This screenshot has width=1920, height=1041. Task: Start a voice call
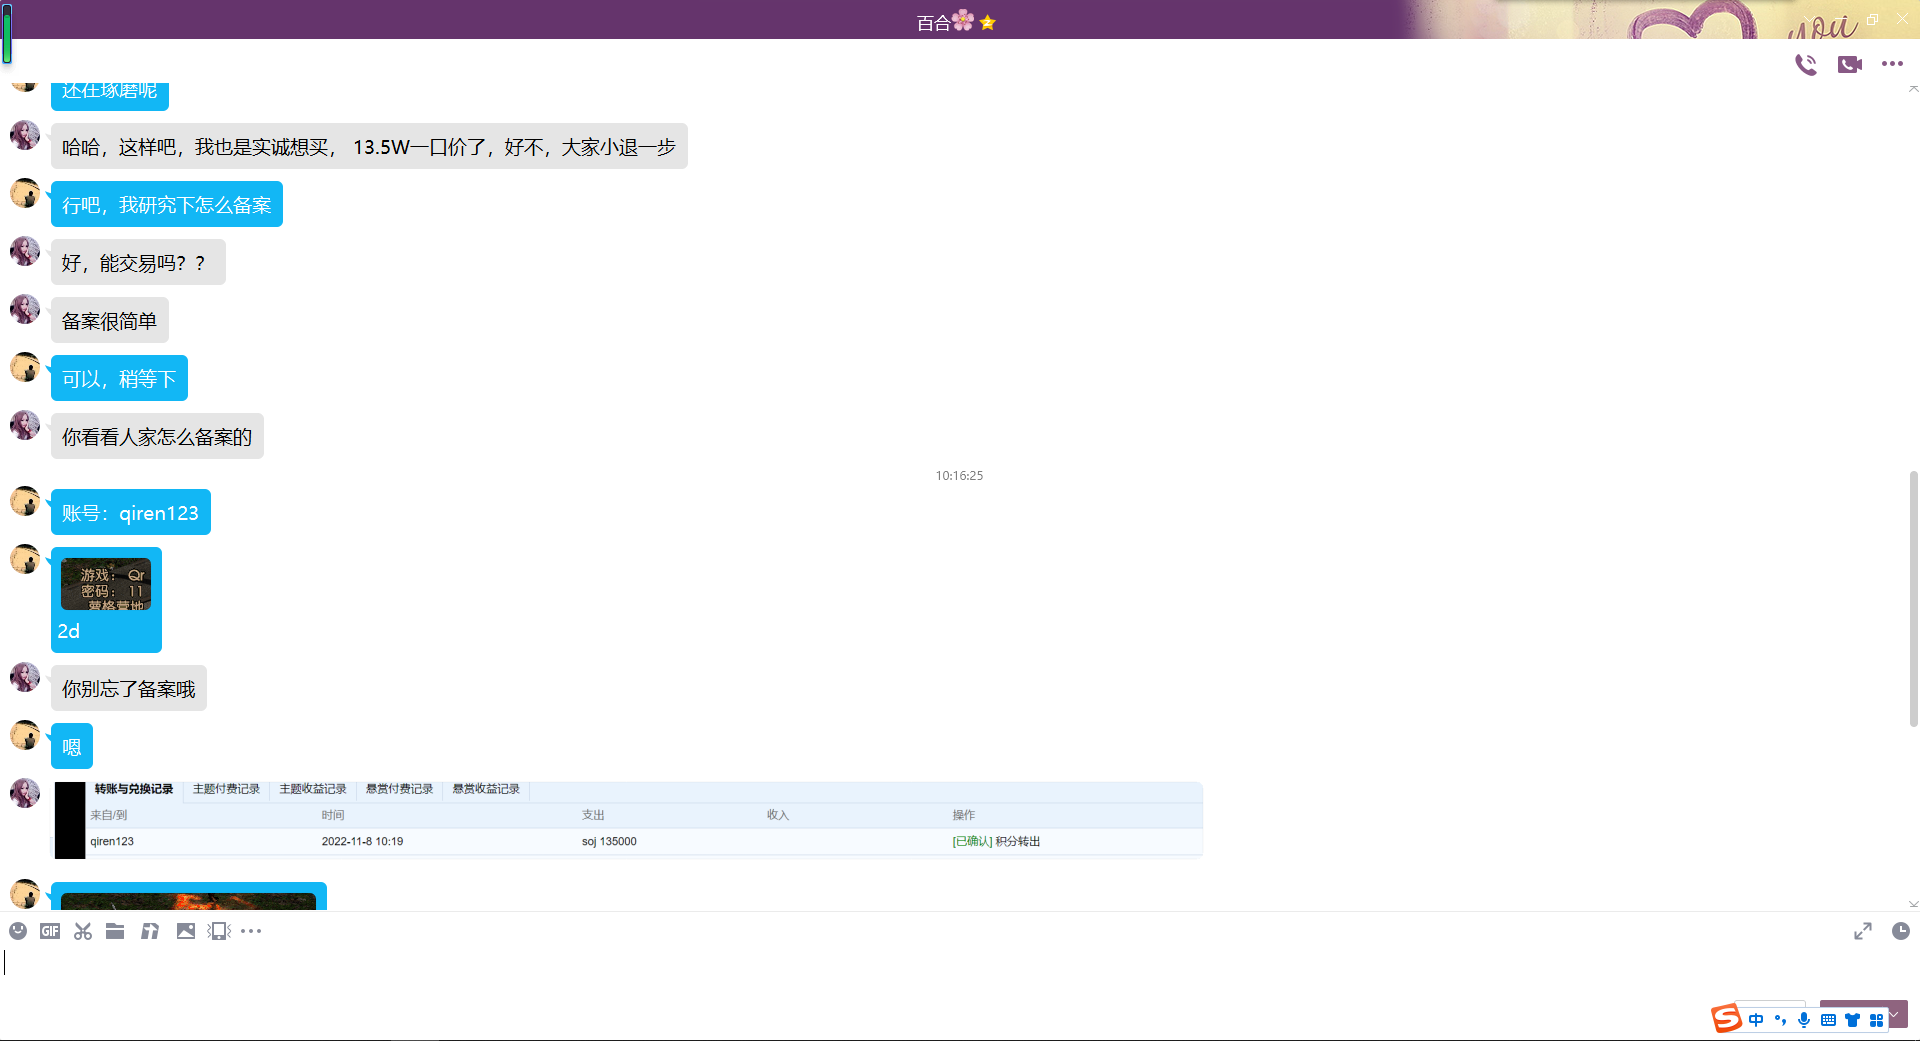[x=1806, y=65]
